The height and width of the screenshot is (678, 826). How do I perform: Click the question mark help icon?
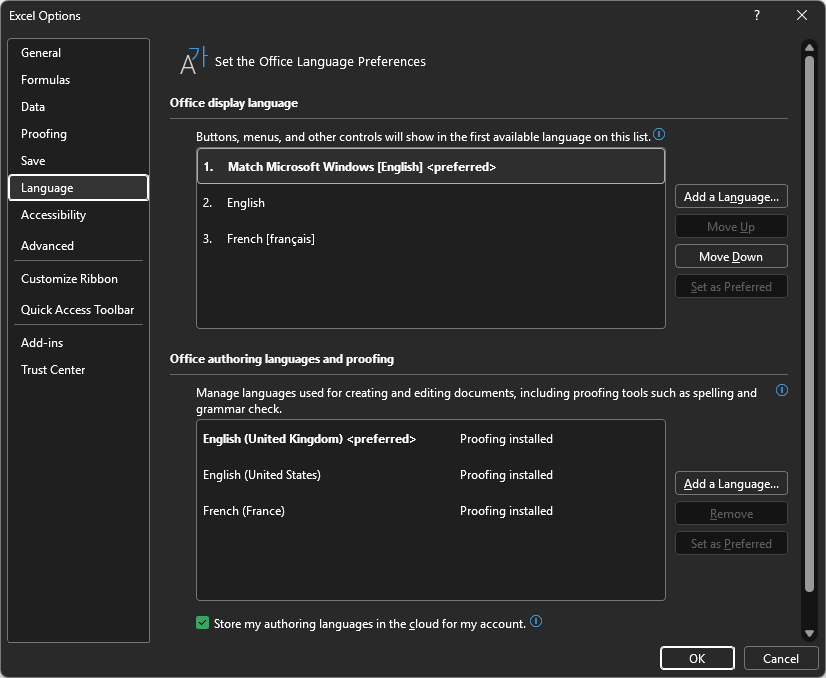pos(756,15)
